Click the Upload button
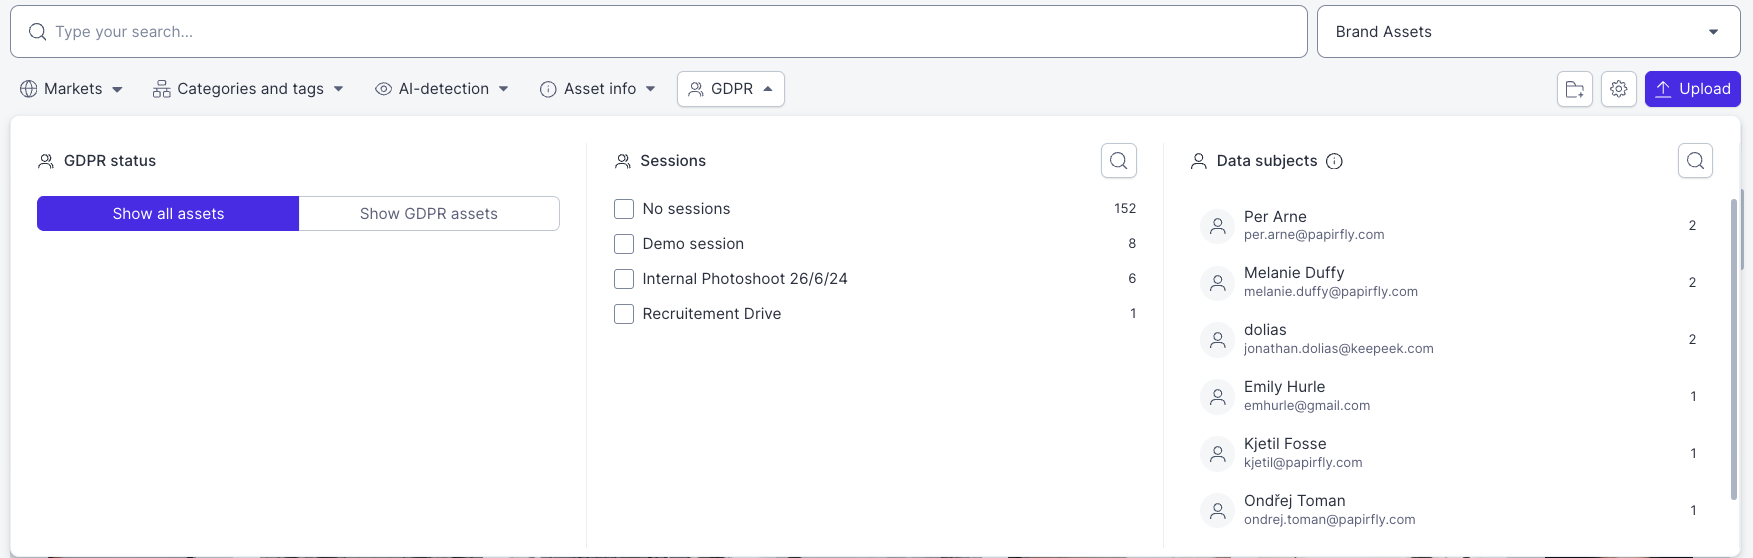Screen dimensions: 1753x558 click(x=1693, y=89)
